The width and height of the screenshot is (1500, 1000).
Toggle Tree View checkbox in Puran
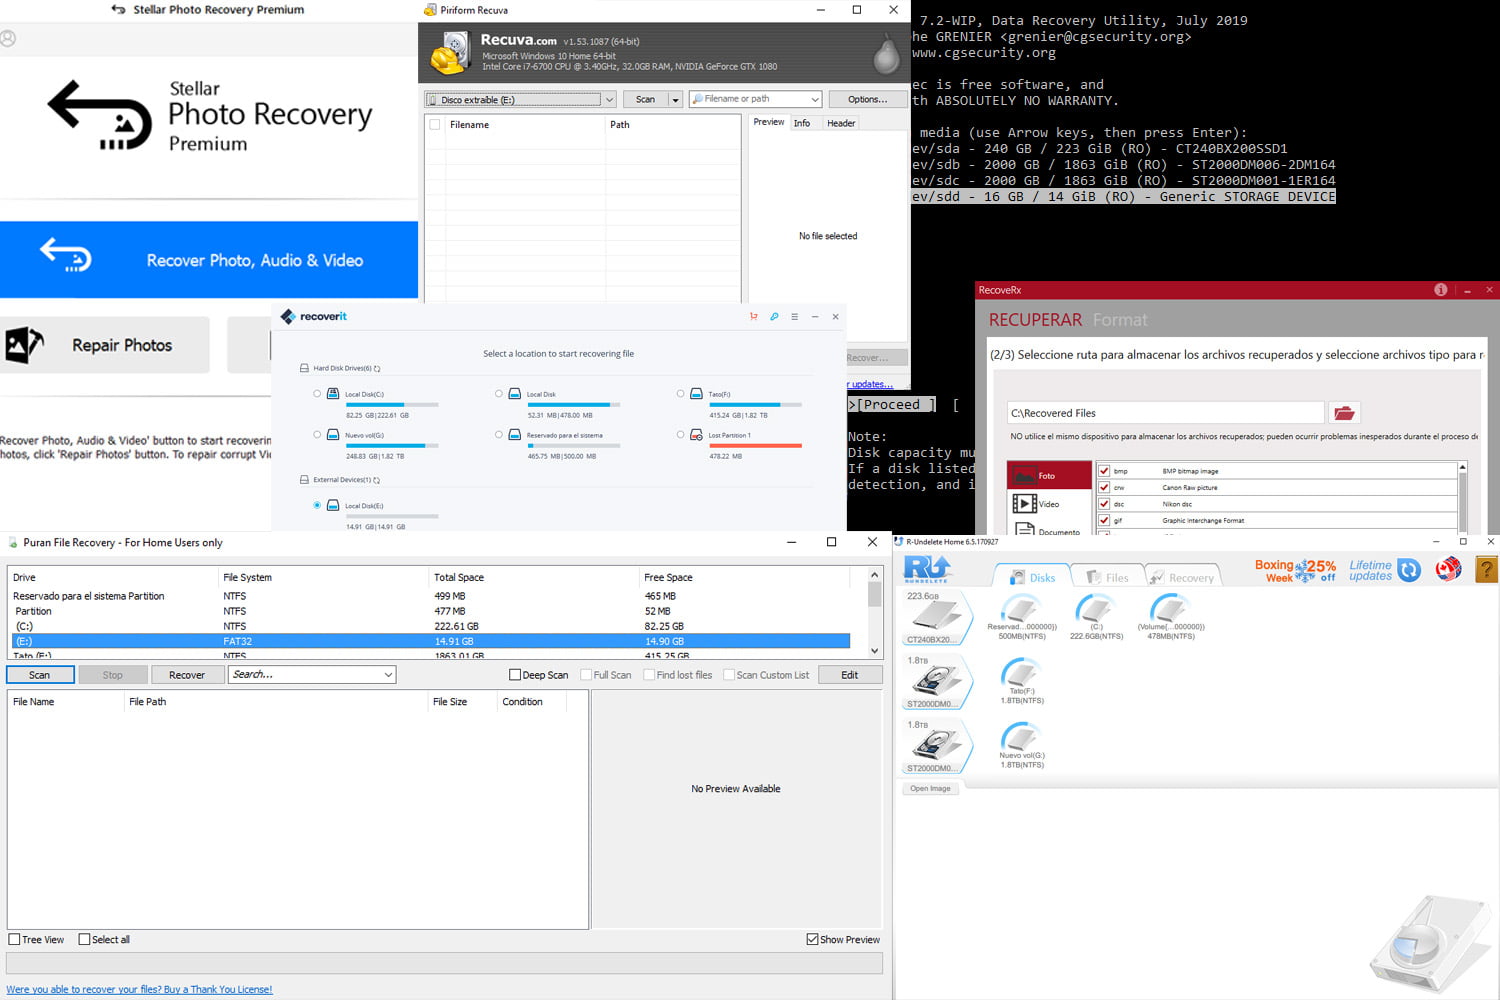(x=14, y=940)
